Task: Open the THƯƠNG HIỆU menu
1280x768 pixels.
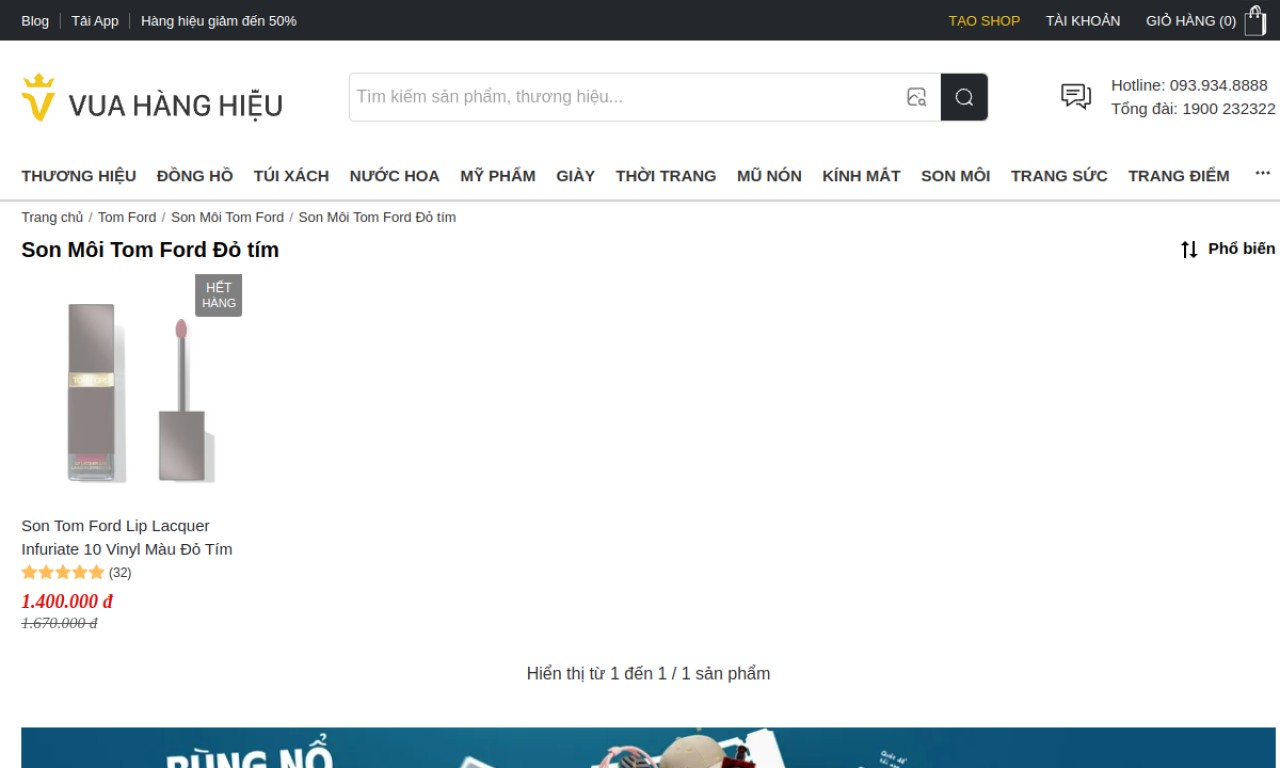Action: click(x=79, y=176)
